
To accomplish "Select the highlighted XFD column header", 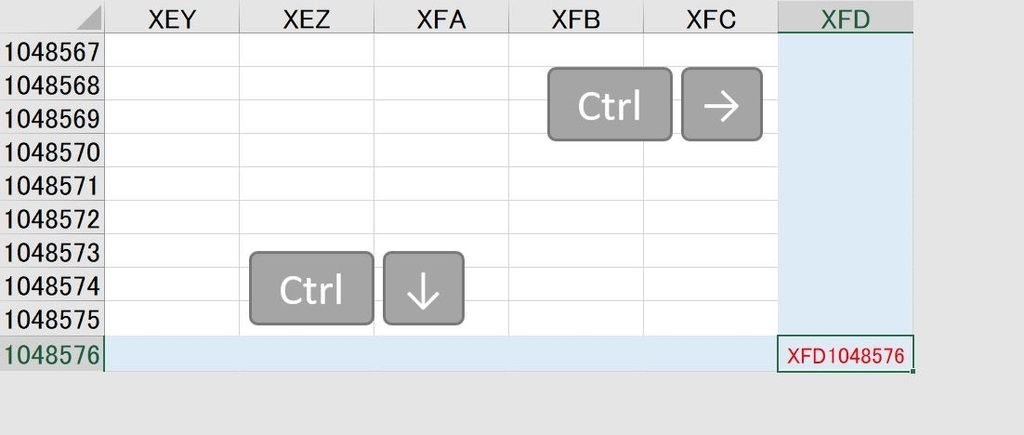I will (845, 18).
